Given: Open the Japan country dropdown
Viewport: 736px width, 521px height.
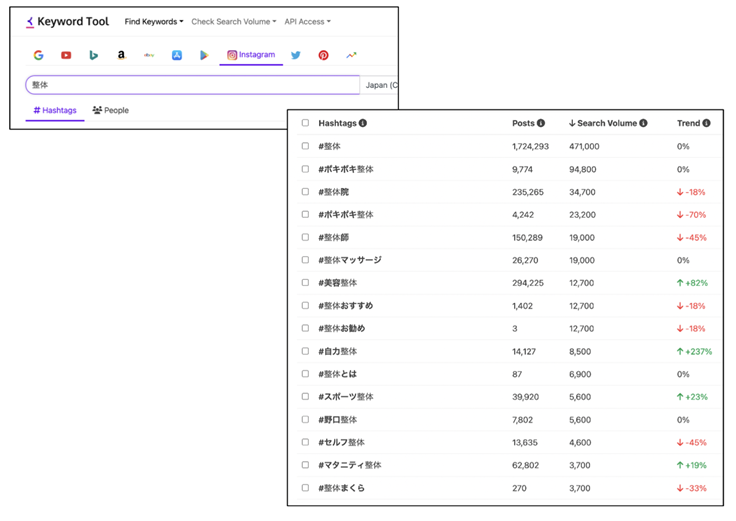Looking at the screenshot, I should (x=379, y=85).
